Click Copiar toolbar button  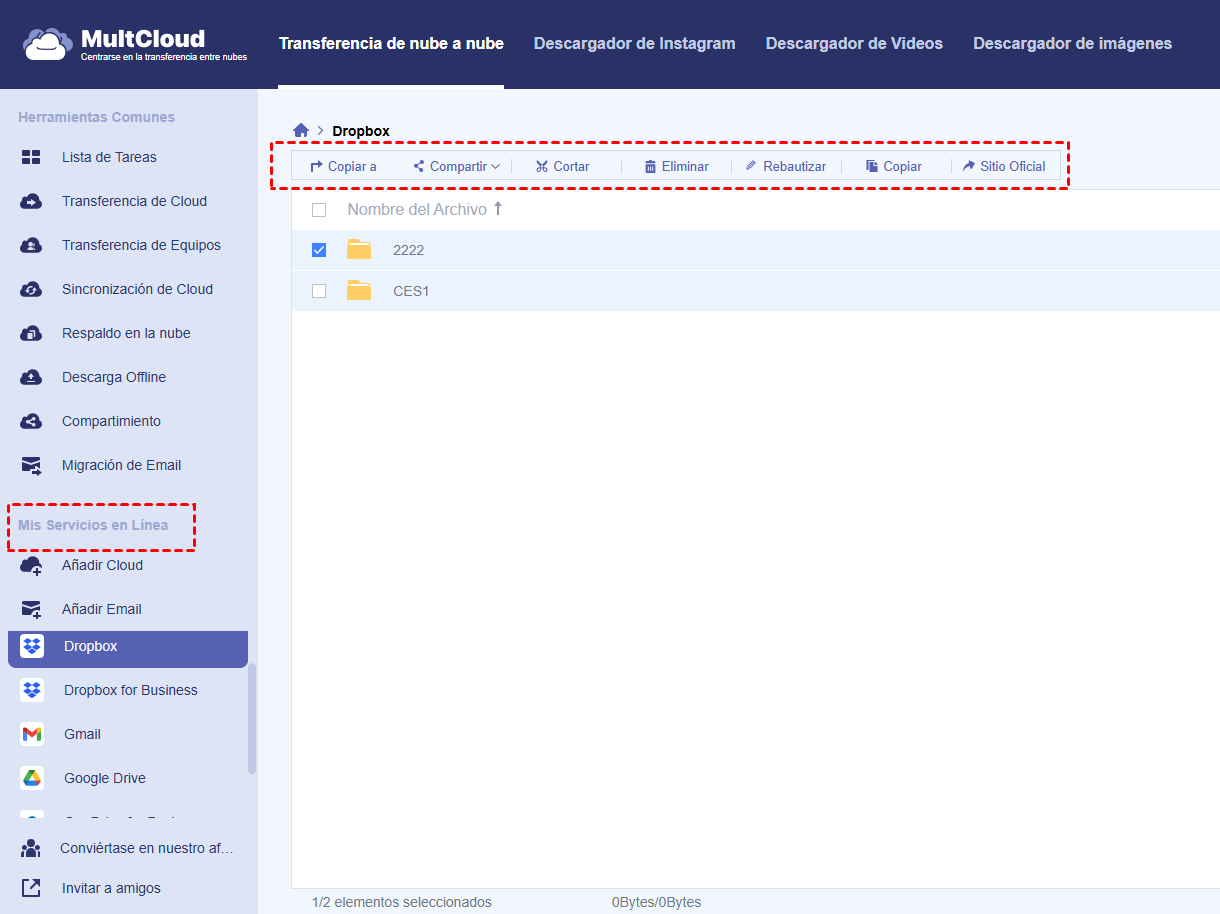click(x=894, y=166)
